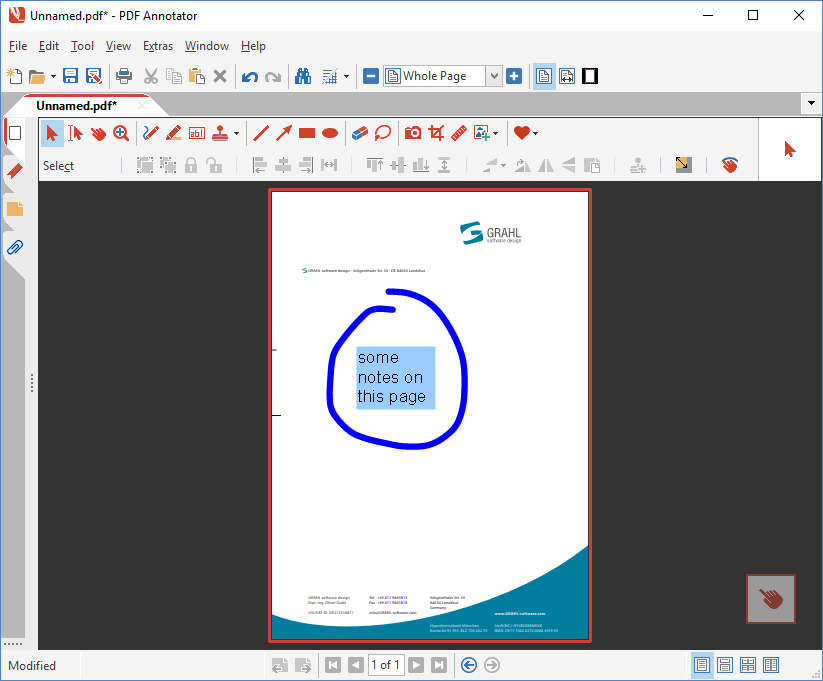The width and height of the screenshot is (823, 681).
Task: Enable two pages side-by-side layout
Action: (x=771, y=665)
